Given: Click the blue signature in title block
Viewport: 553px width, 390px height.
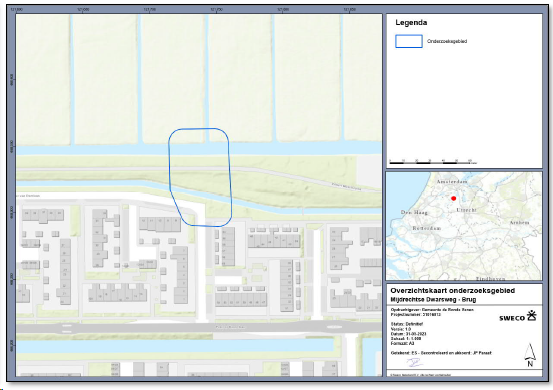Looking at the screenshot, I should 414,362.
